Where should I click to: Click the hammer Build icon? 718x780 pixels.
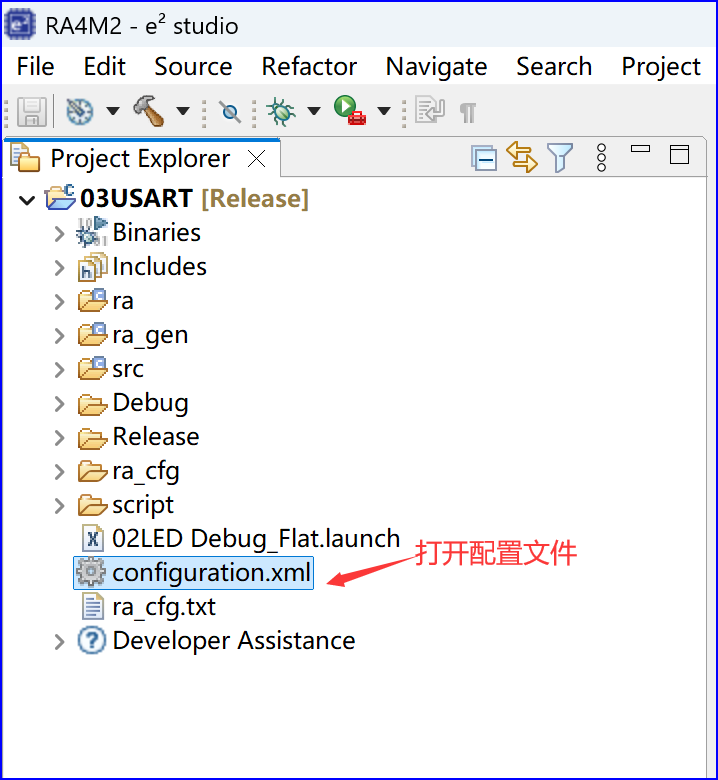point(149,110)
